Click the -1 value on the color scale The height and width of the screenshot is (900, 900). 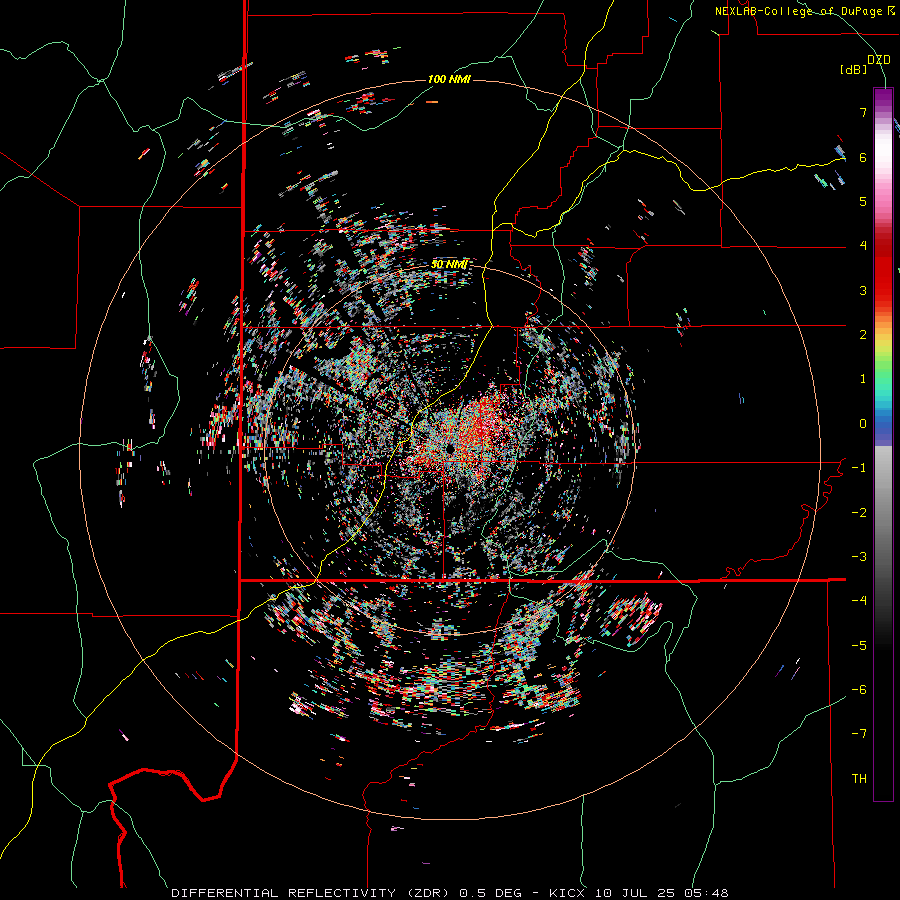click(859, 468)
